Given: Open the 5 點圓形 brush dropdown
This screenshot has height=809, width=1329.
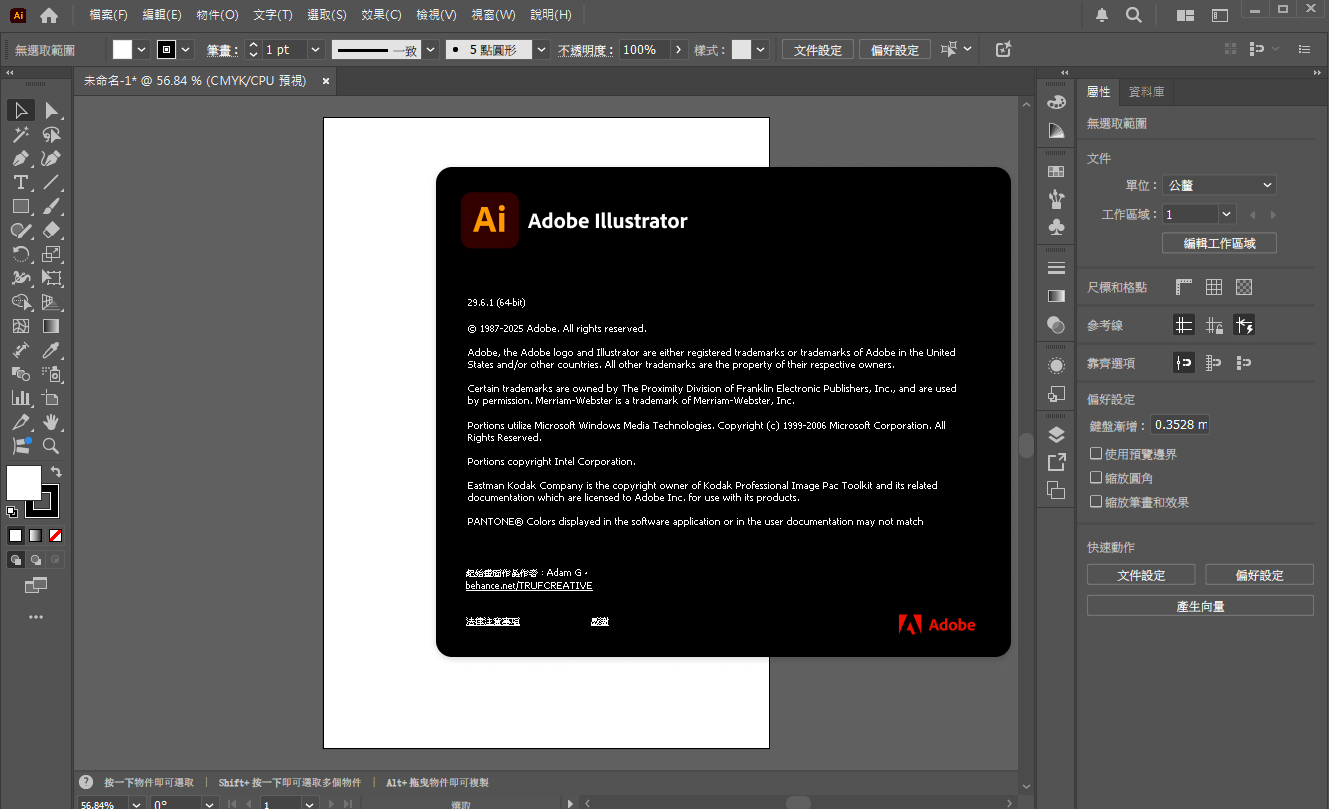Looking at the screenshot, I should tap(541, 49).
